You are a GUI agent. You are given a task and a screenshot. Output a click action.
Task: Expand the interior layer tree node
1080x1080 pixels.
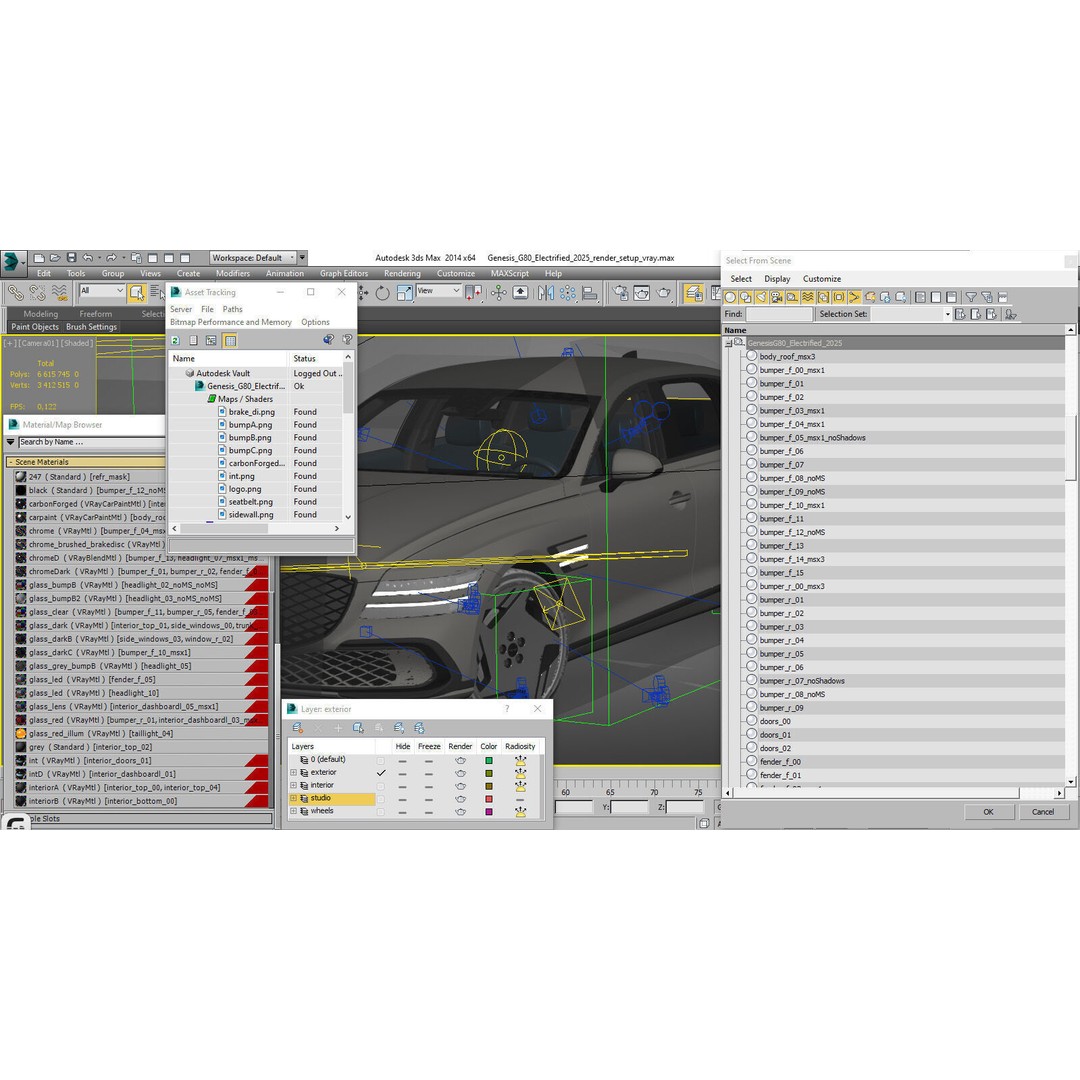pyautogui.click(x=293, y=786)
